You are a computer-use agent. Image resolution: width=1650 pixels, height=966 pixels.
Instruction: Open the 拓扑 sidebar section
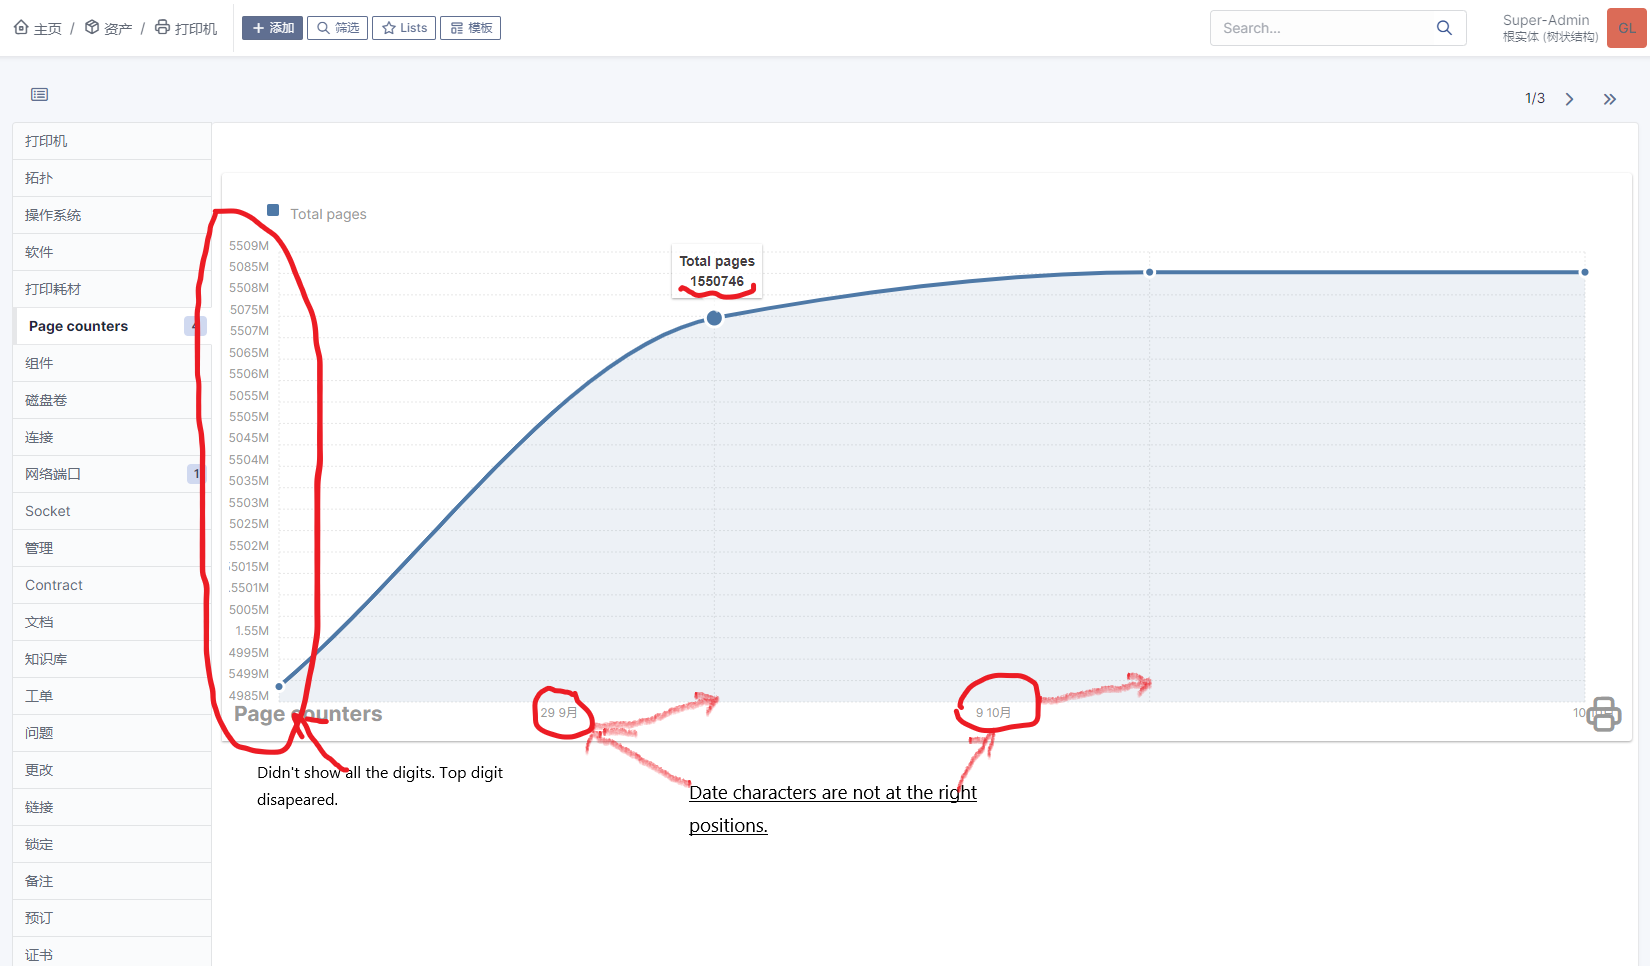click(39, 177)
